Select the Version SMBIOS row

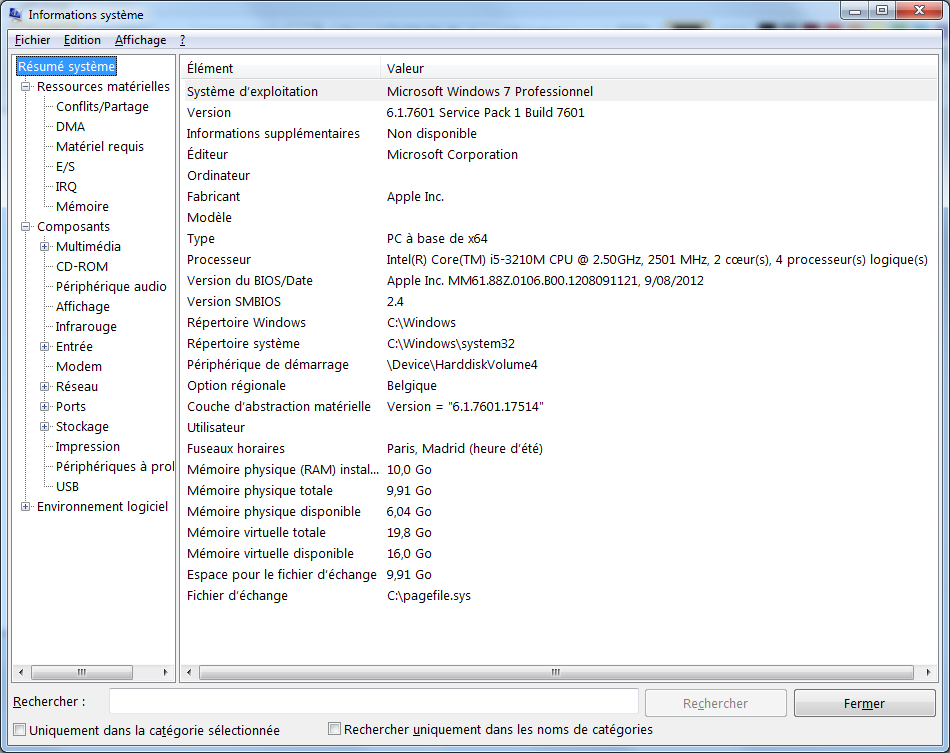point(559,302)
